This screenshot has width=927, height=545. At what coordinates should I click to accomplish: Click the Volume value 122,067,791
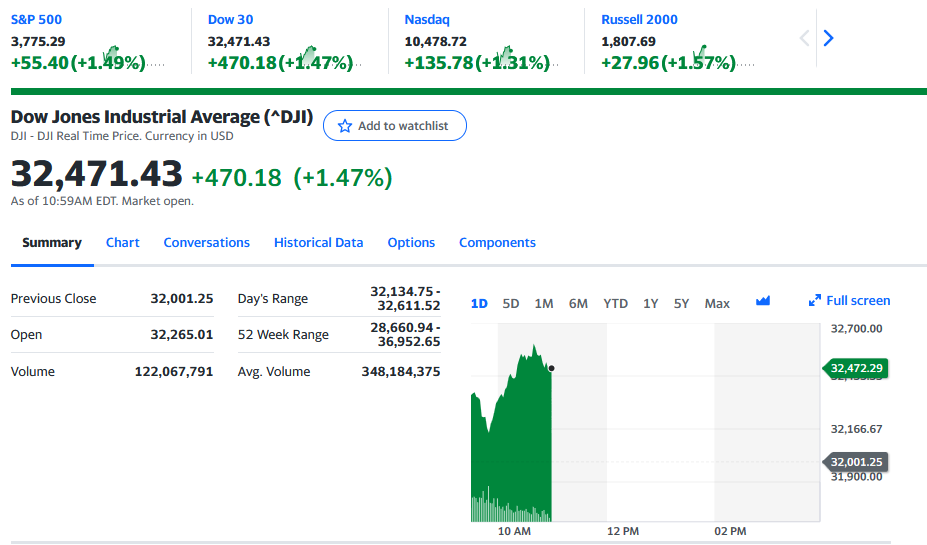coord(174,372)
